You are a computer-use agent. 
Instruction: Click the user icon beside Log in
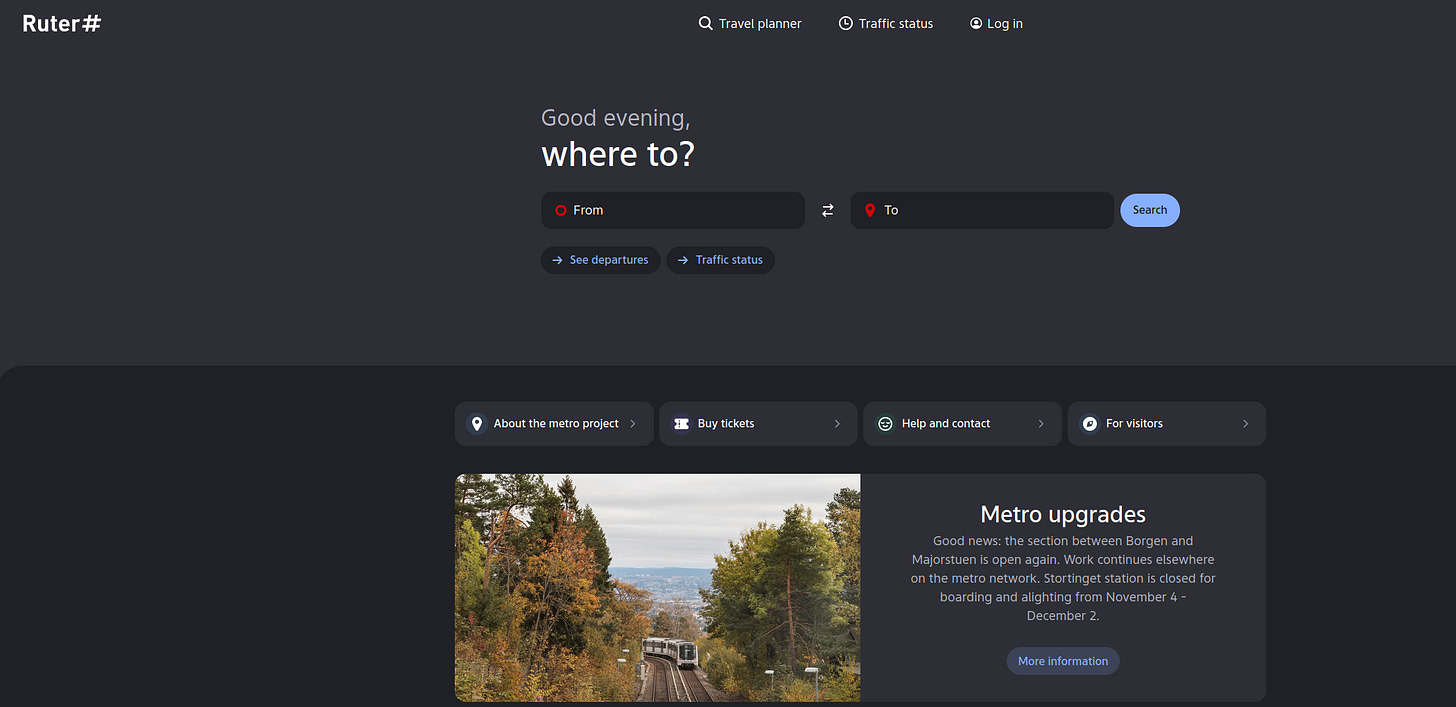[x=976, y=23]
